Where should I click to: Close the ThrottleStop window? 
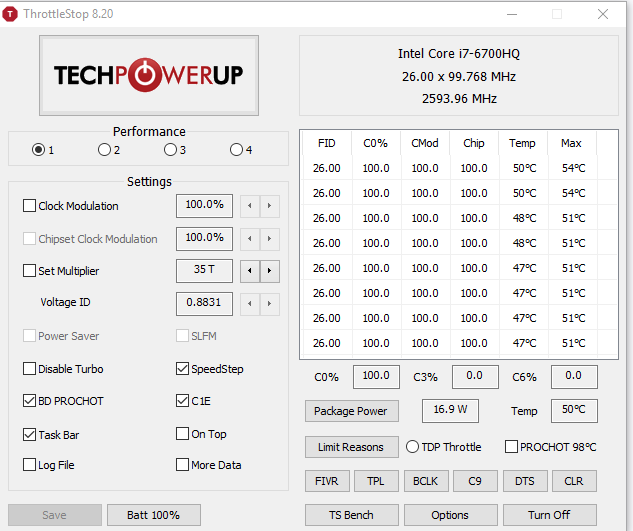(603, 14)
